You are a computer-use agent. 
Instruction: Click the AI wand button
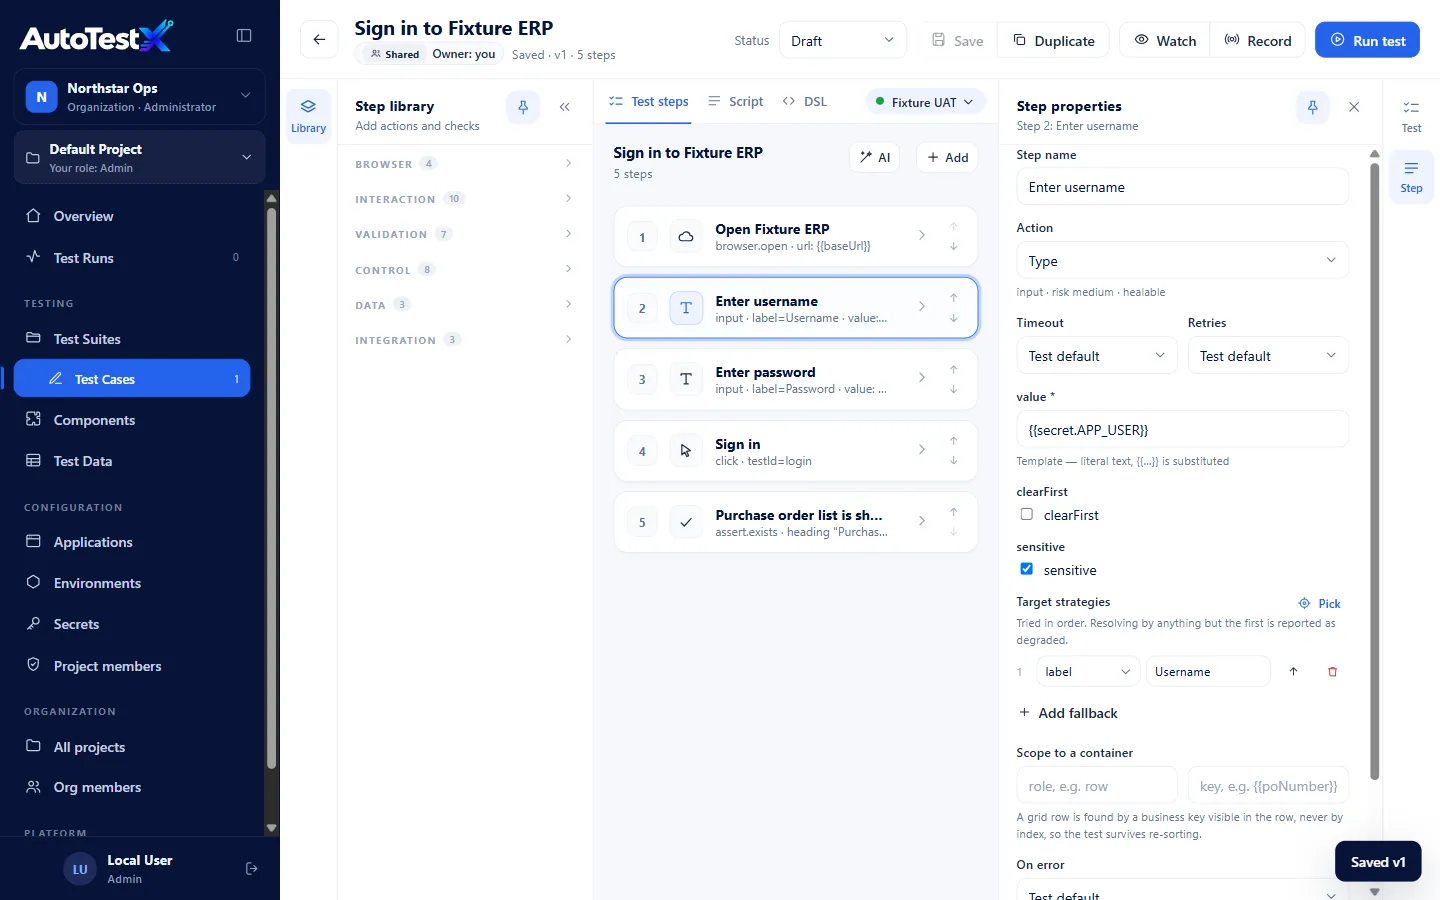tap(875, 157)
